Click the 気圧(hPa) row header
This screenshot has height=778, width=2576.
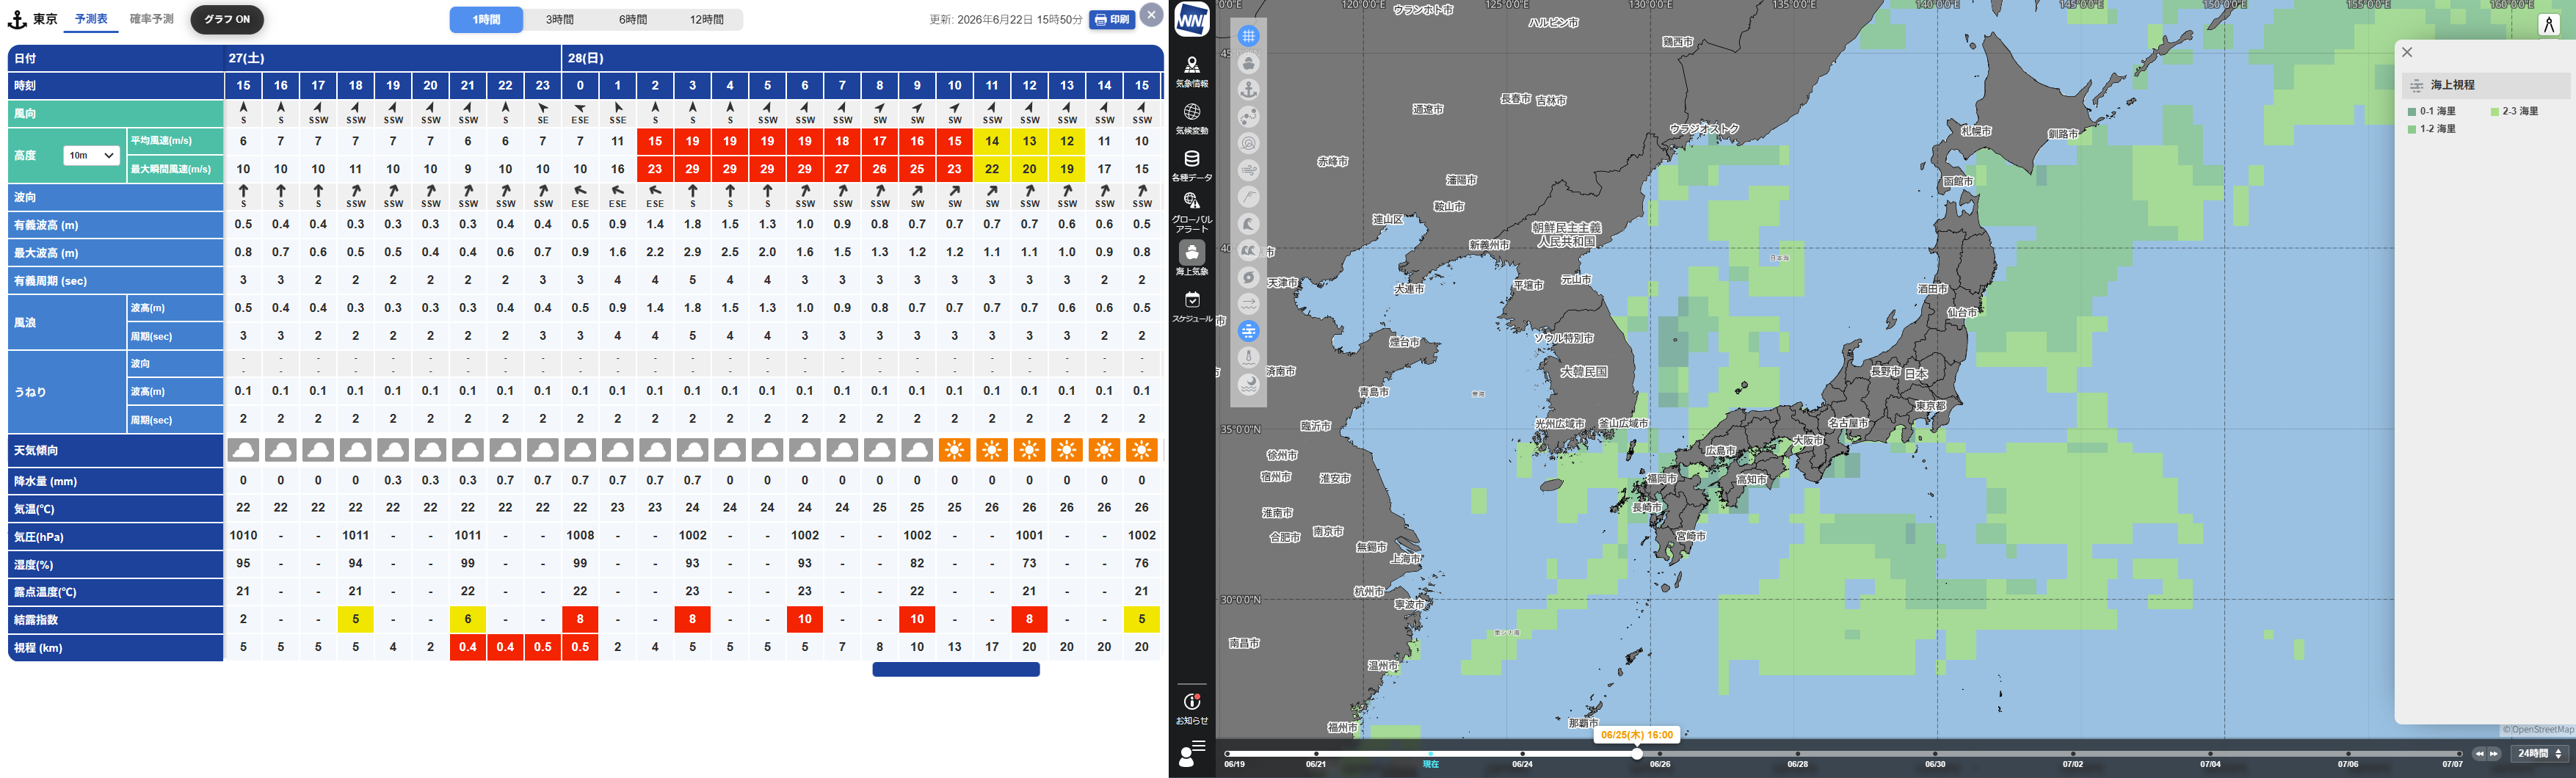pos(115,537)
